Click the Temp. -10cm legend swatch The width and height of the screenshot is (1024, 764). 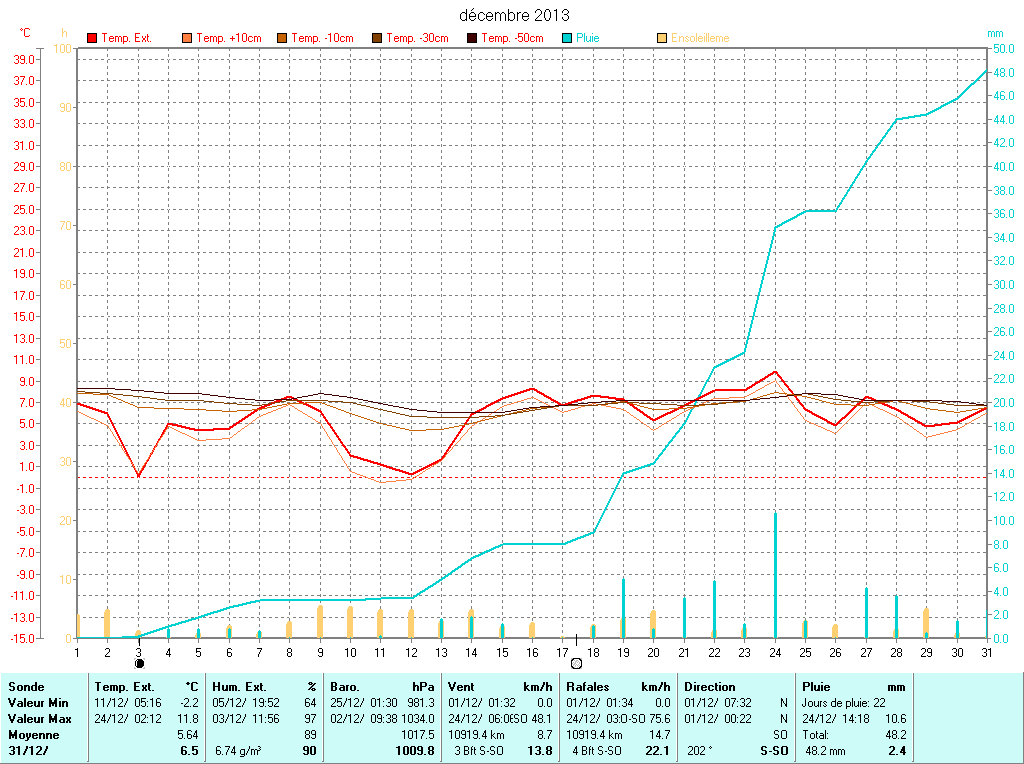282,38
